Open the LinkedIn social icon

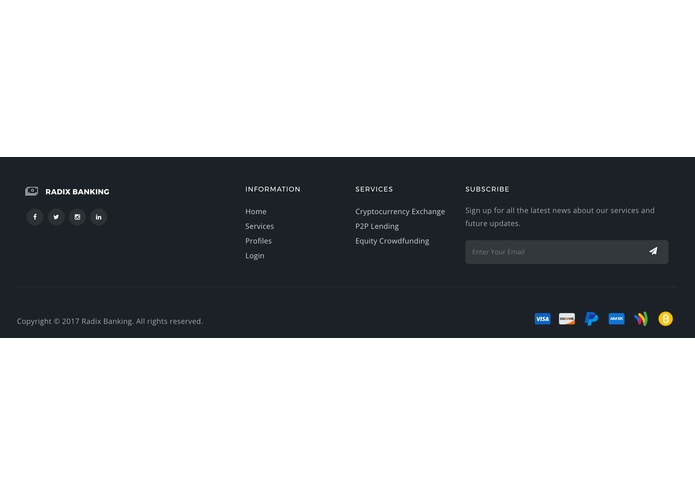coord(98,217)
